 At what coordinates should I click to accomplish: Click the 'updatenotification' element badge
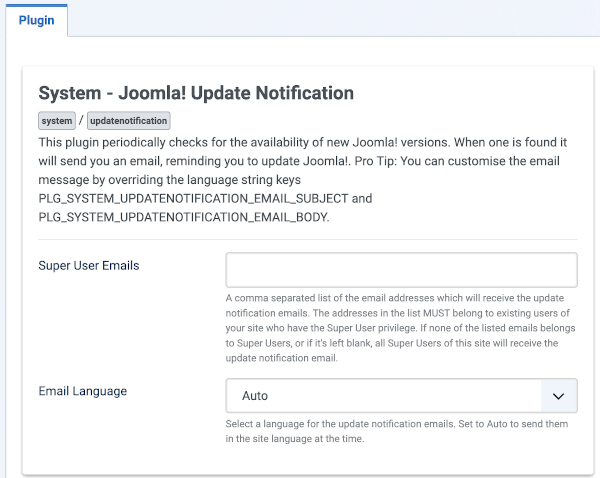tap(129, 121)
